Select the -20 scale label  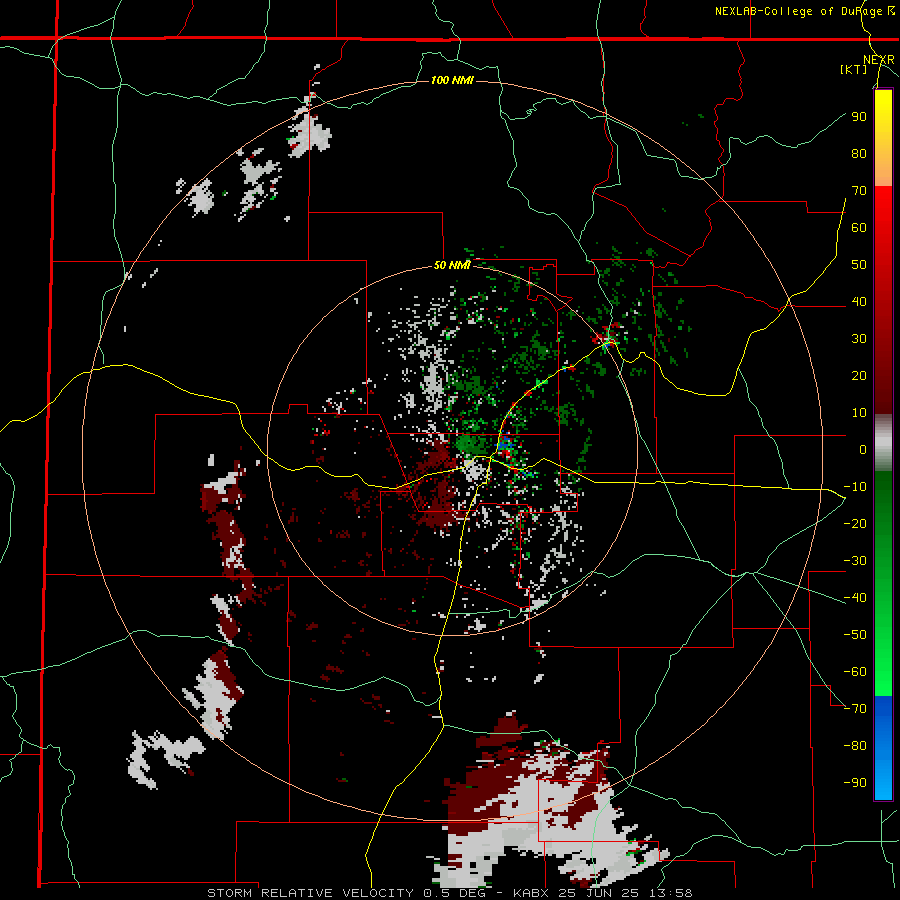[855, 523]
